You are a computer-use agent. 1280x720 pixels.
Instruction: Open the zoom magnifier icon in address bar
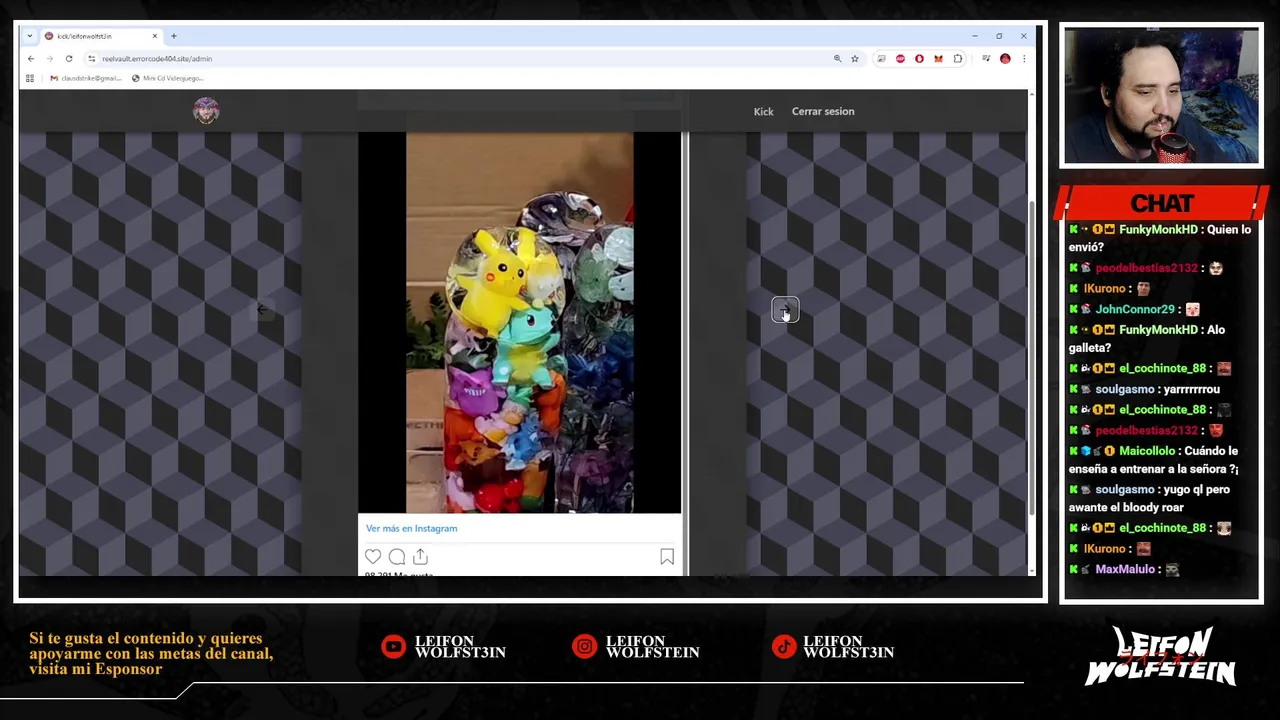(x=837, y=59)
